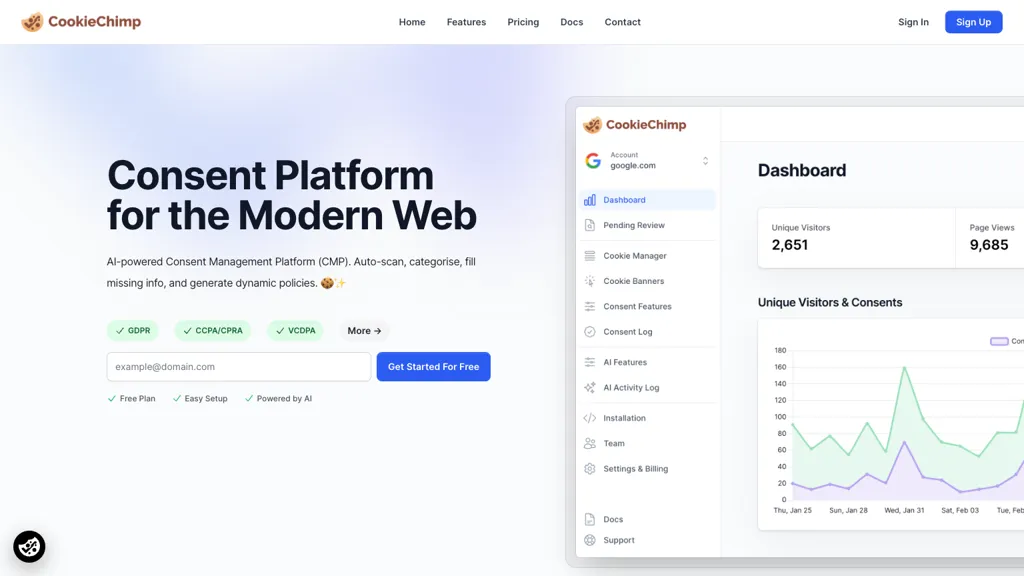Click the CookieChimp logo in dashboard sidebar

(x=635, y=125)
